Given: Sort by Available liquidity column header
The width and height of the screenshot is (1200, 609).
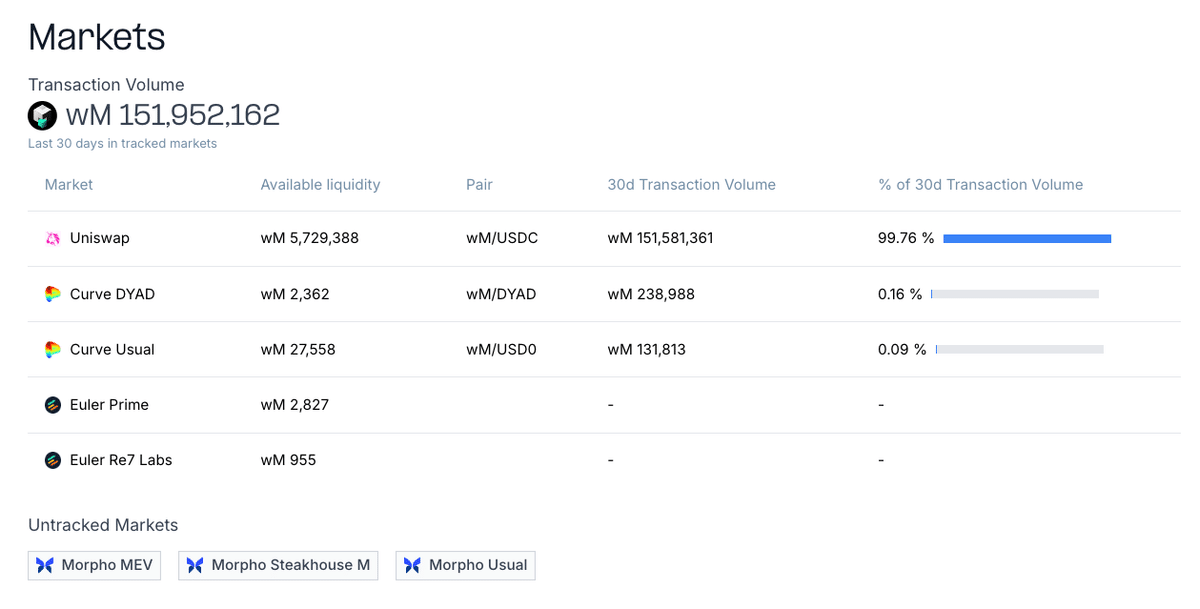Looking at the screenshot, I should point(320,185).
